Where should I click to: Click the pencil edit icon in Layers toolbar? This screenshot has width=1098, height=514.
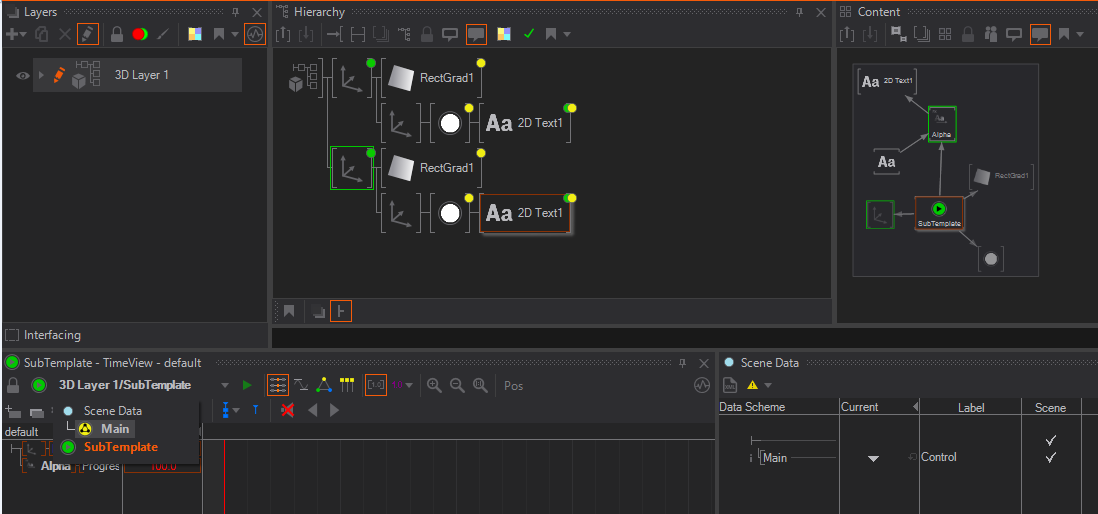point(88,34)
